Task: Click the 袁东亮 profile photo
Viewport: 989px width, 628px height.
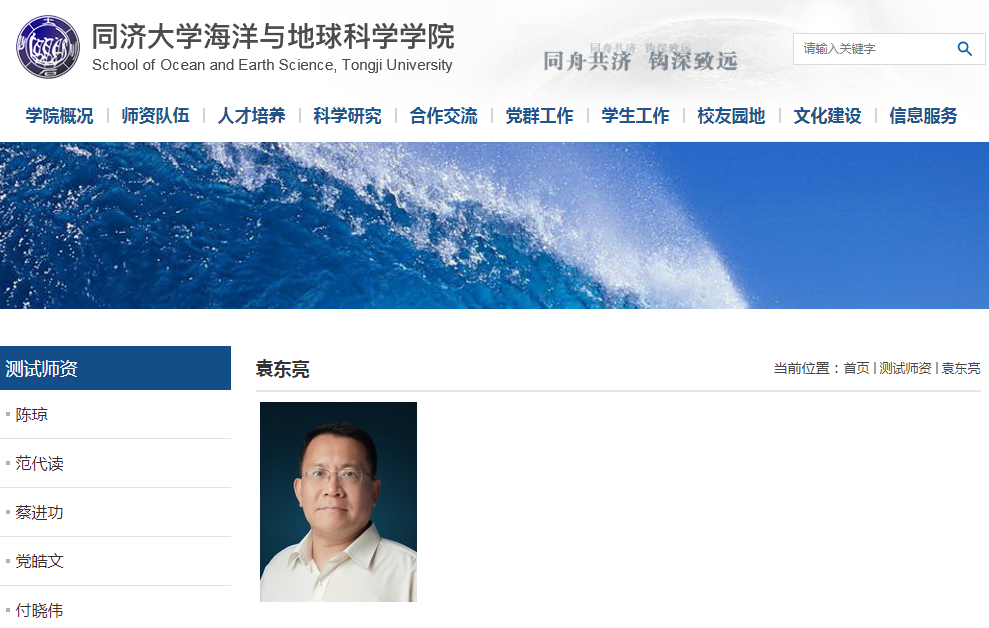Action: (x=338, y=502)
